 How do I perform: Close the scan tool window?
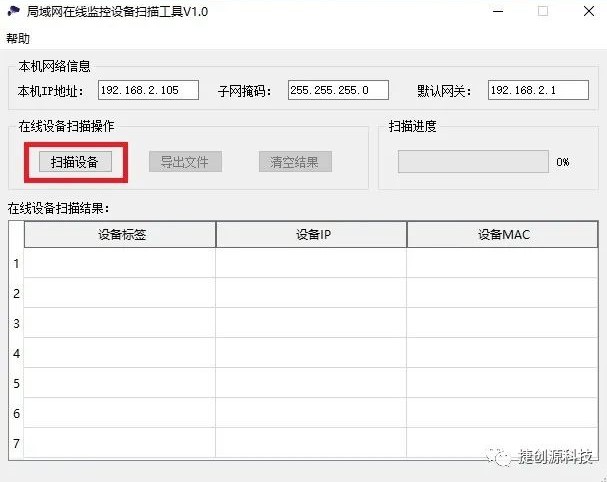pyautogui.click(x=589, y=11)
